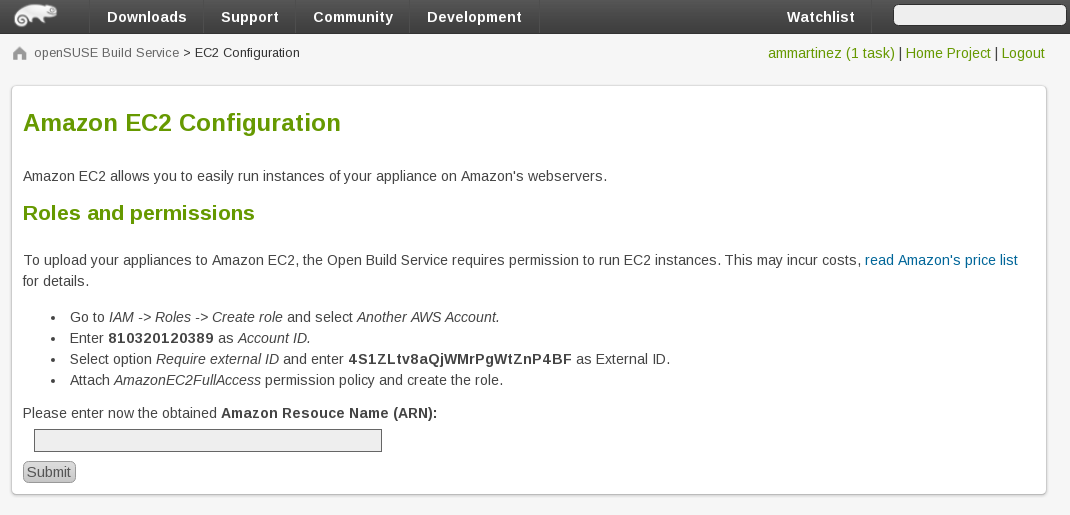Click the AmazonEC2FullAccess policy text
Image resolution: width=1070 pixels, height=515 pixels.
click(187, 380)
